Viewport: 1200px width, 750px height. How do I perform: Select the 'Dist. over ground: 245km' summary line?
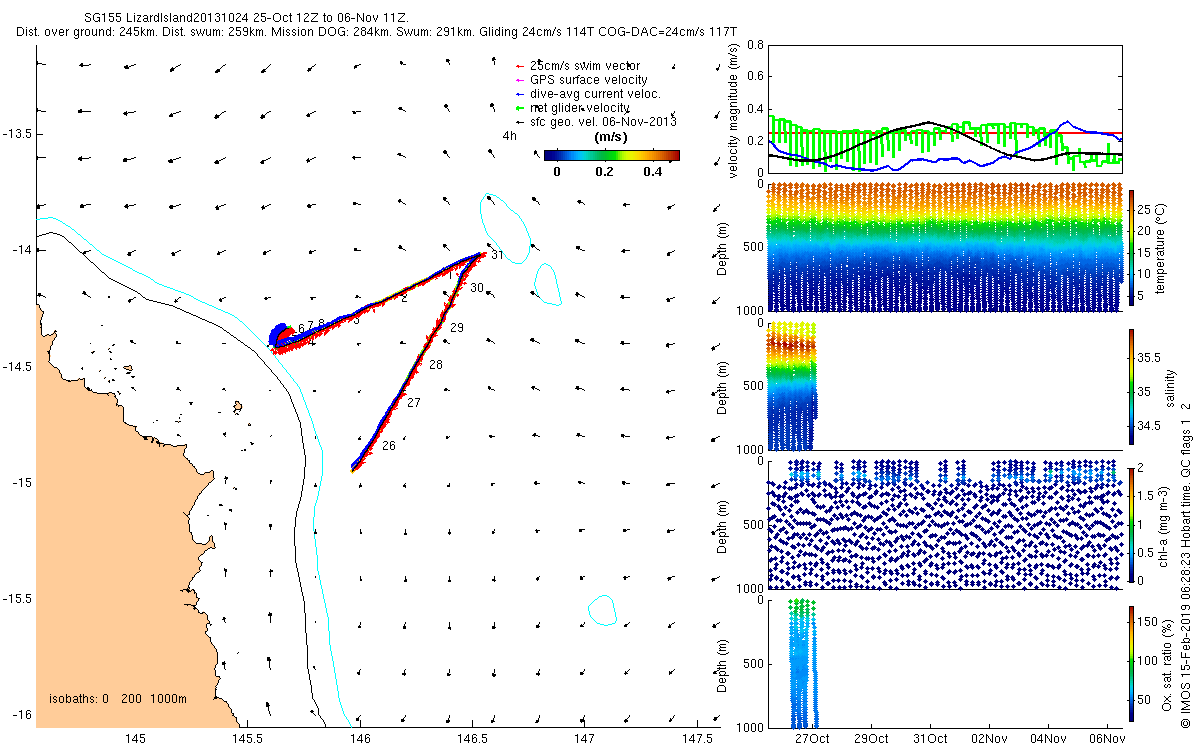(x=377, y=32)
